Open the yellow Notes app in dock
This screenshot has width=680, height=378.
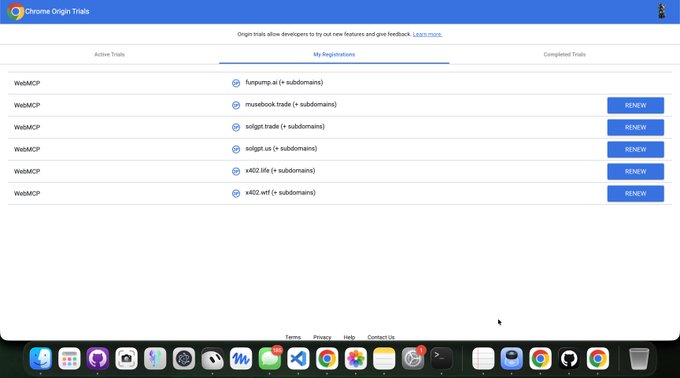coord(384,358)
